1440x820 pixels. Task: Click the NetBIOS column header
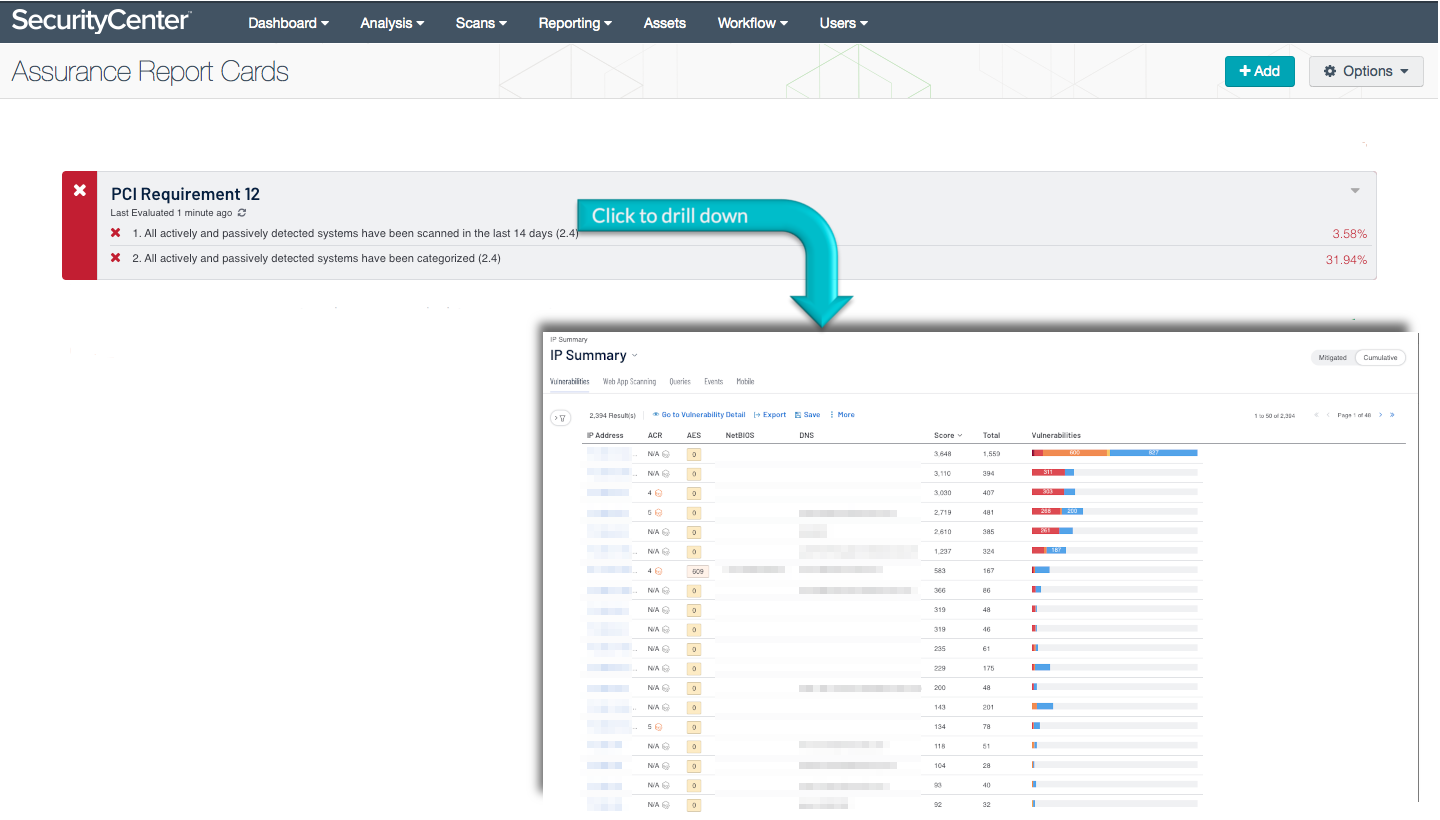pos(738,435)
